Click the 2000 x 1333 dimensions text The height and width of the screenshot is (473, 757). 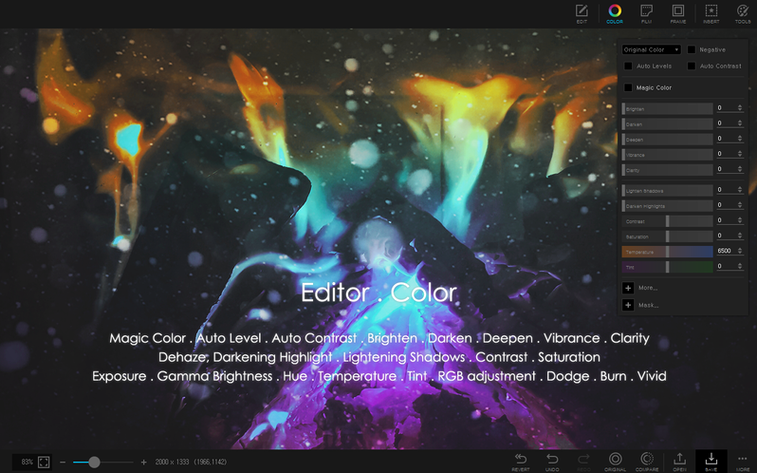[x=172, y=462]
